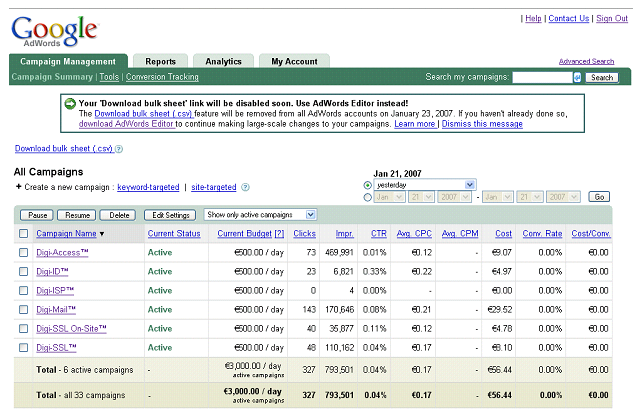Click the help icon beside Download bulk sheet

pos(119,149)
